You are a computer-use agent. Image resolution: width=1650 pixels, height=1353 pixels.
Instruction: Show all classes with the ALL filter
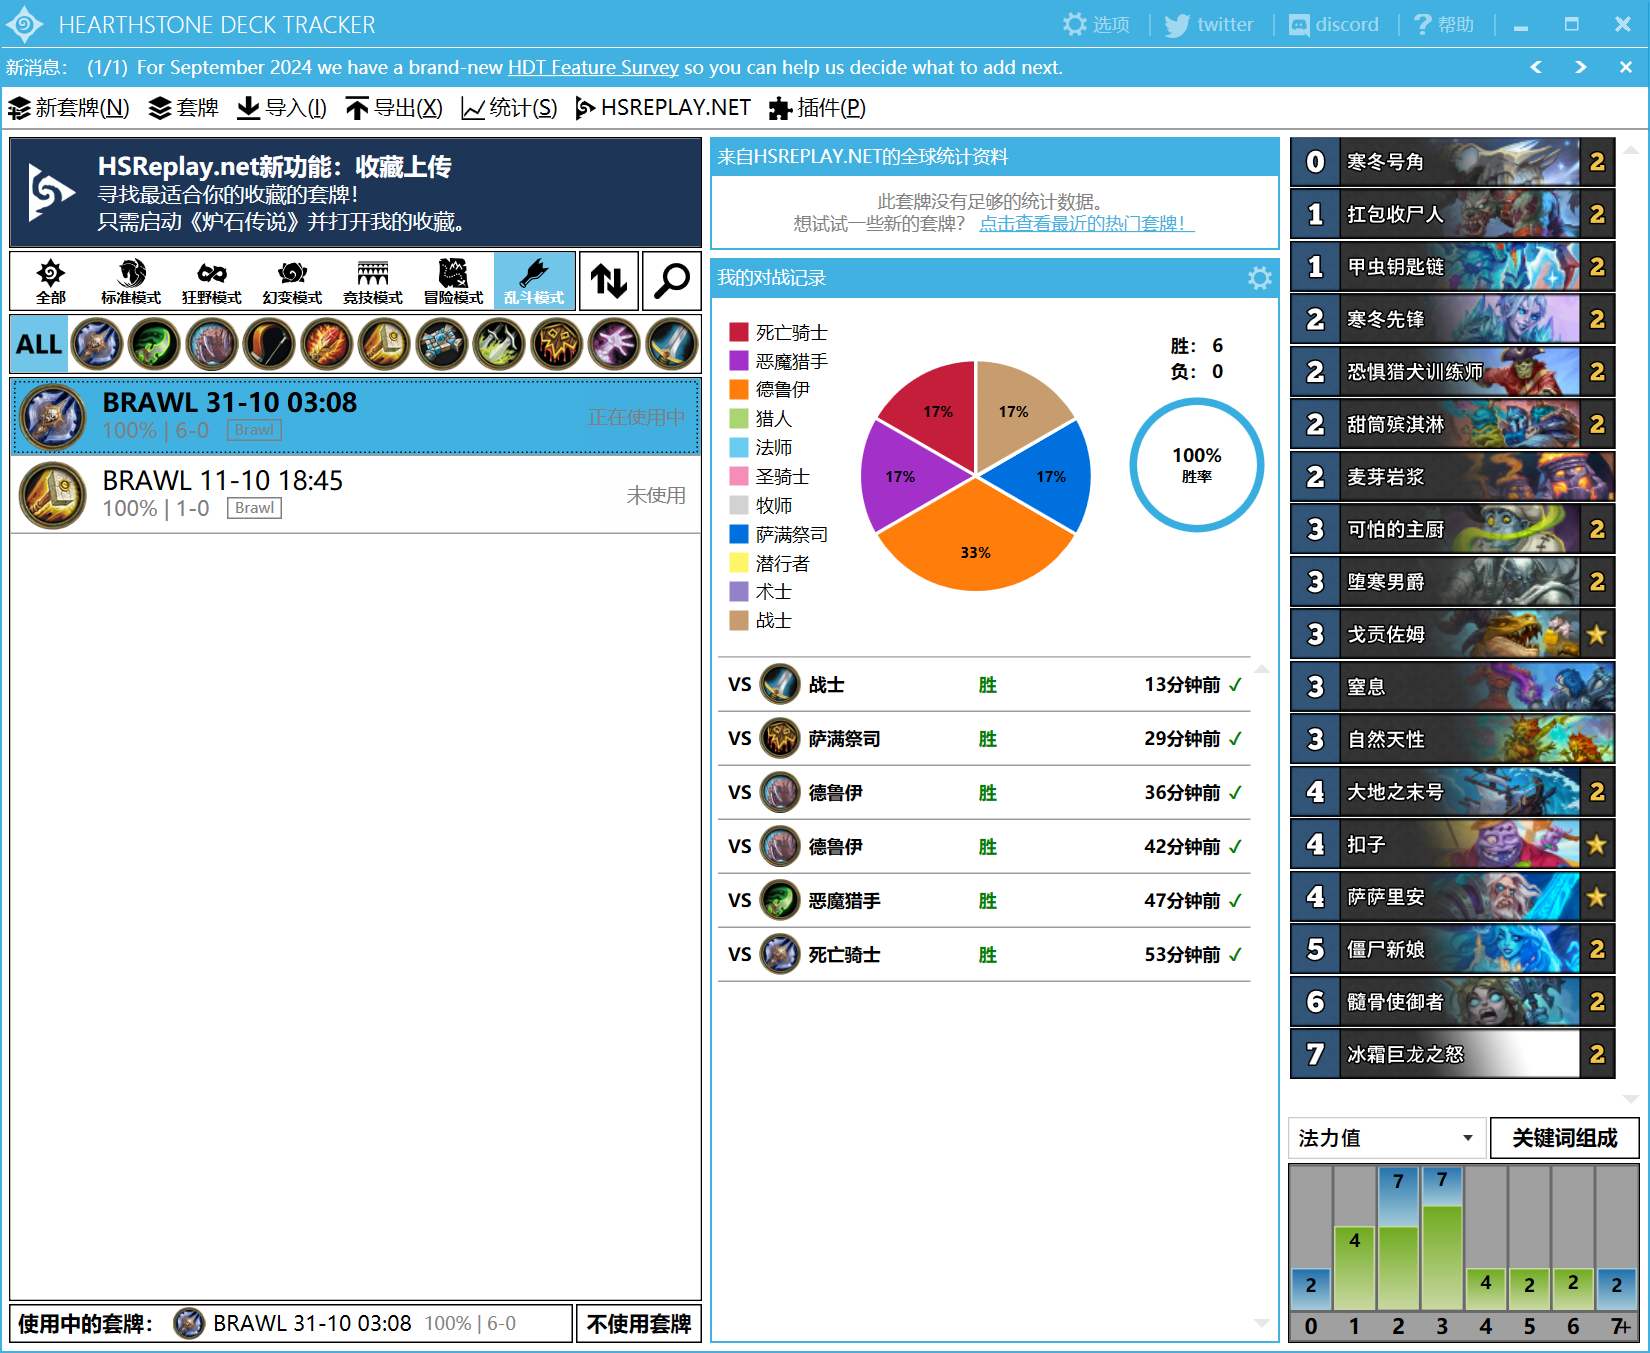[39, 344]
